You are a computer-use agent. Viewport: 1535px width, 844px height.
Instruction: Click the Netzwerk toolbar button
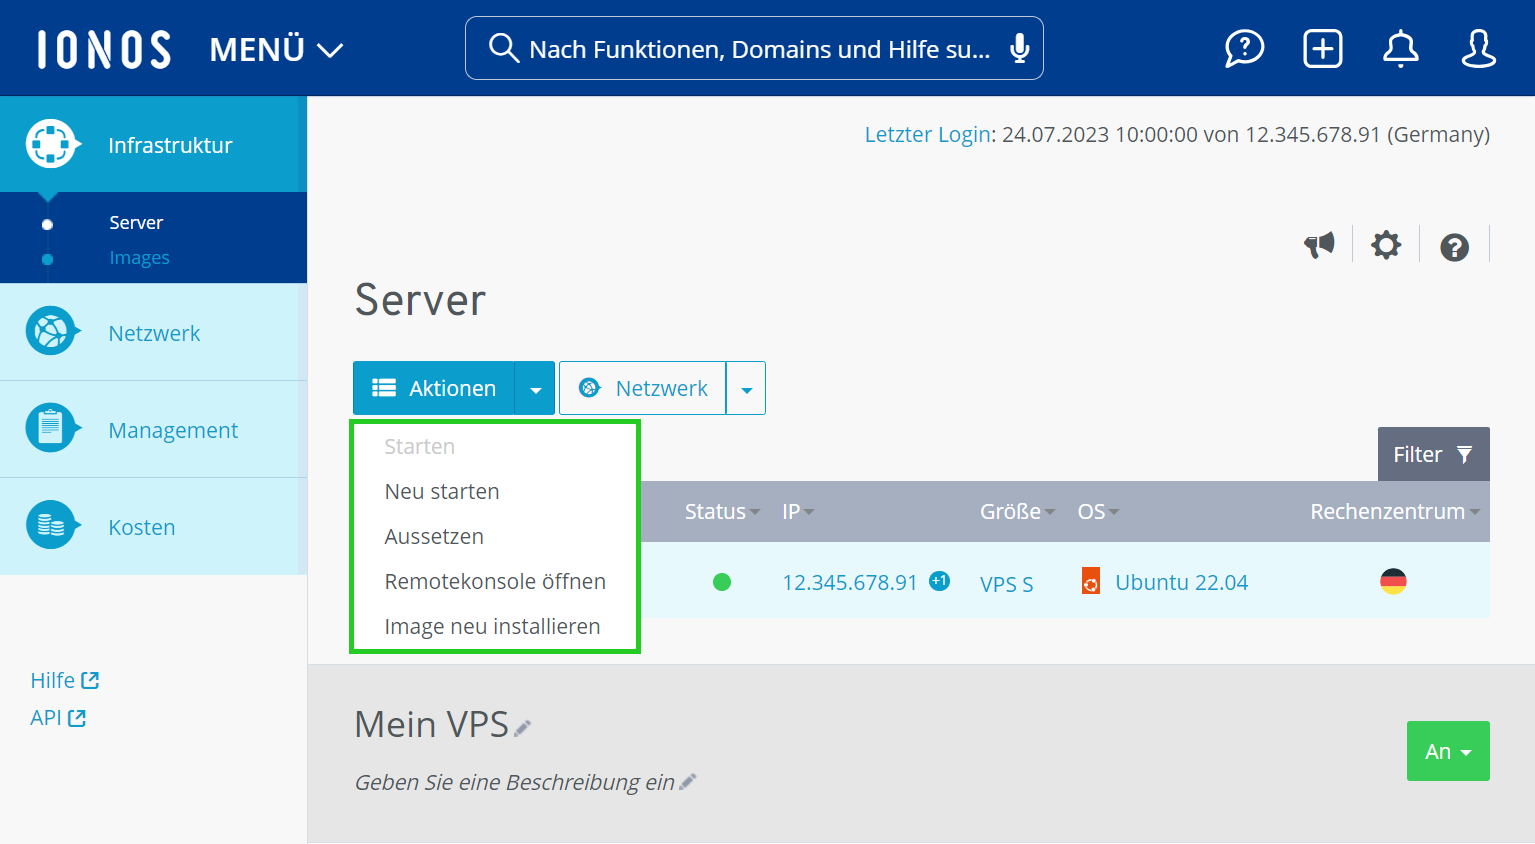[642, 388]
